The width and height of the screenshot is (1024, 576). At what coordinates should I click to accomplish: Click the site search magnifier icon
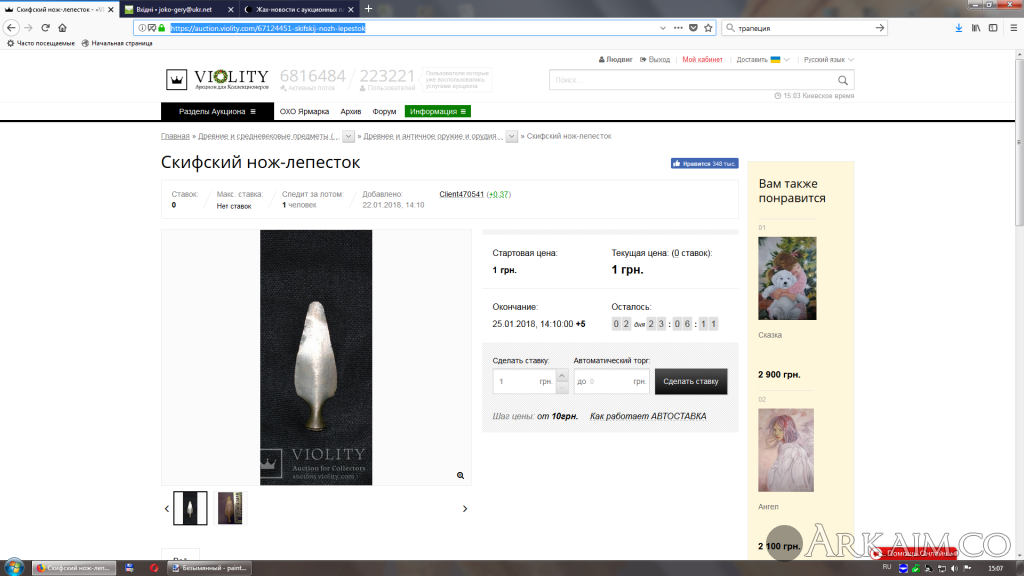[844, 80]
